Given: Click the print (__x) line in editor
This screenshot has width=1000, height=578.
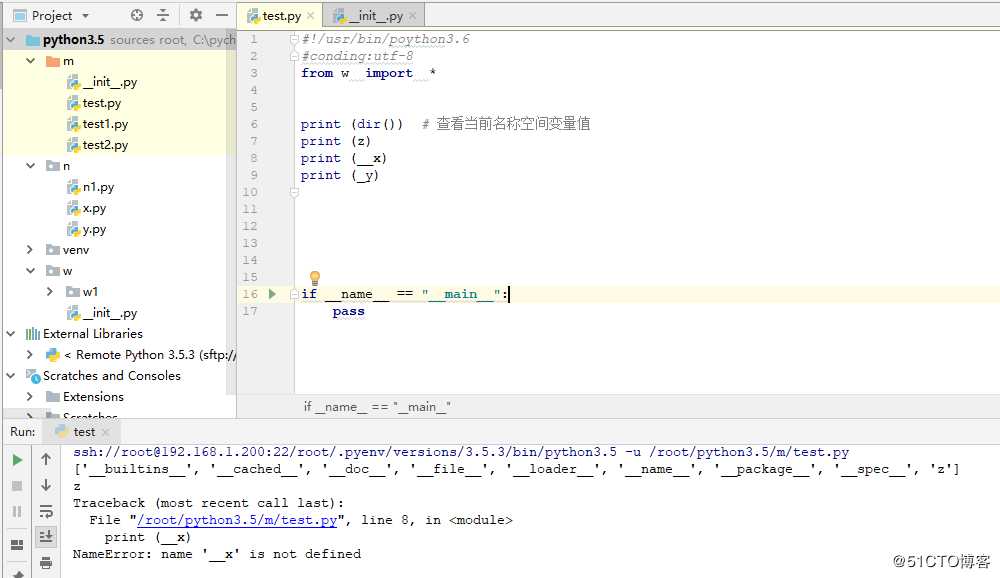Looking at the screenshot, I should [x=344, y=158].
